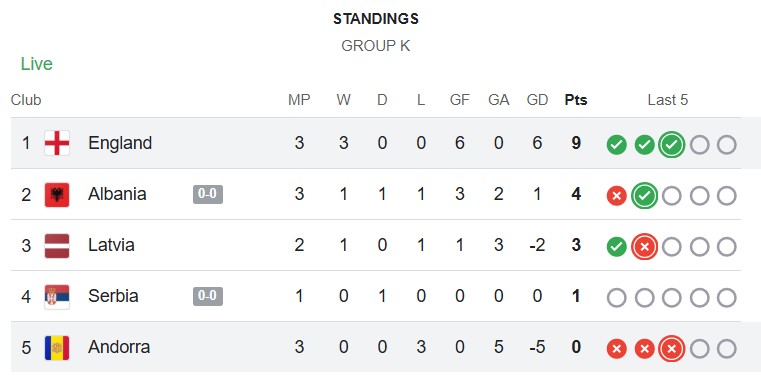Screen dimensions: 761x390
Task: Open the Albania 0-0 live score badge
Action: point(208,194)
